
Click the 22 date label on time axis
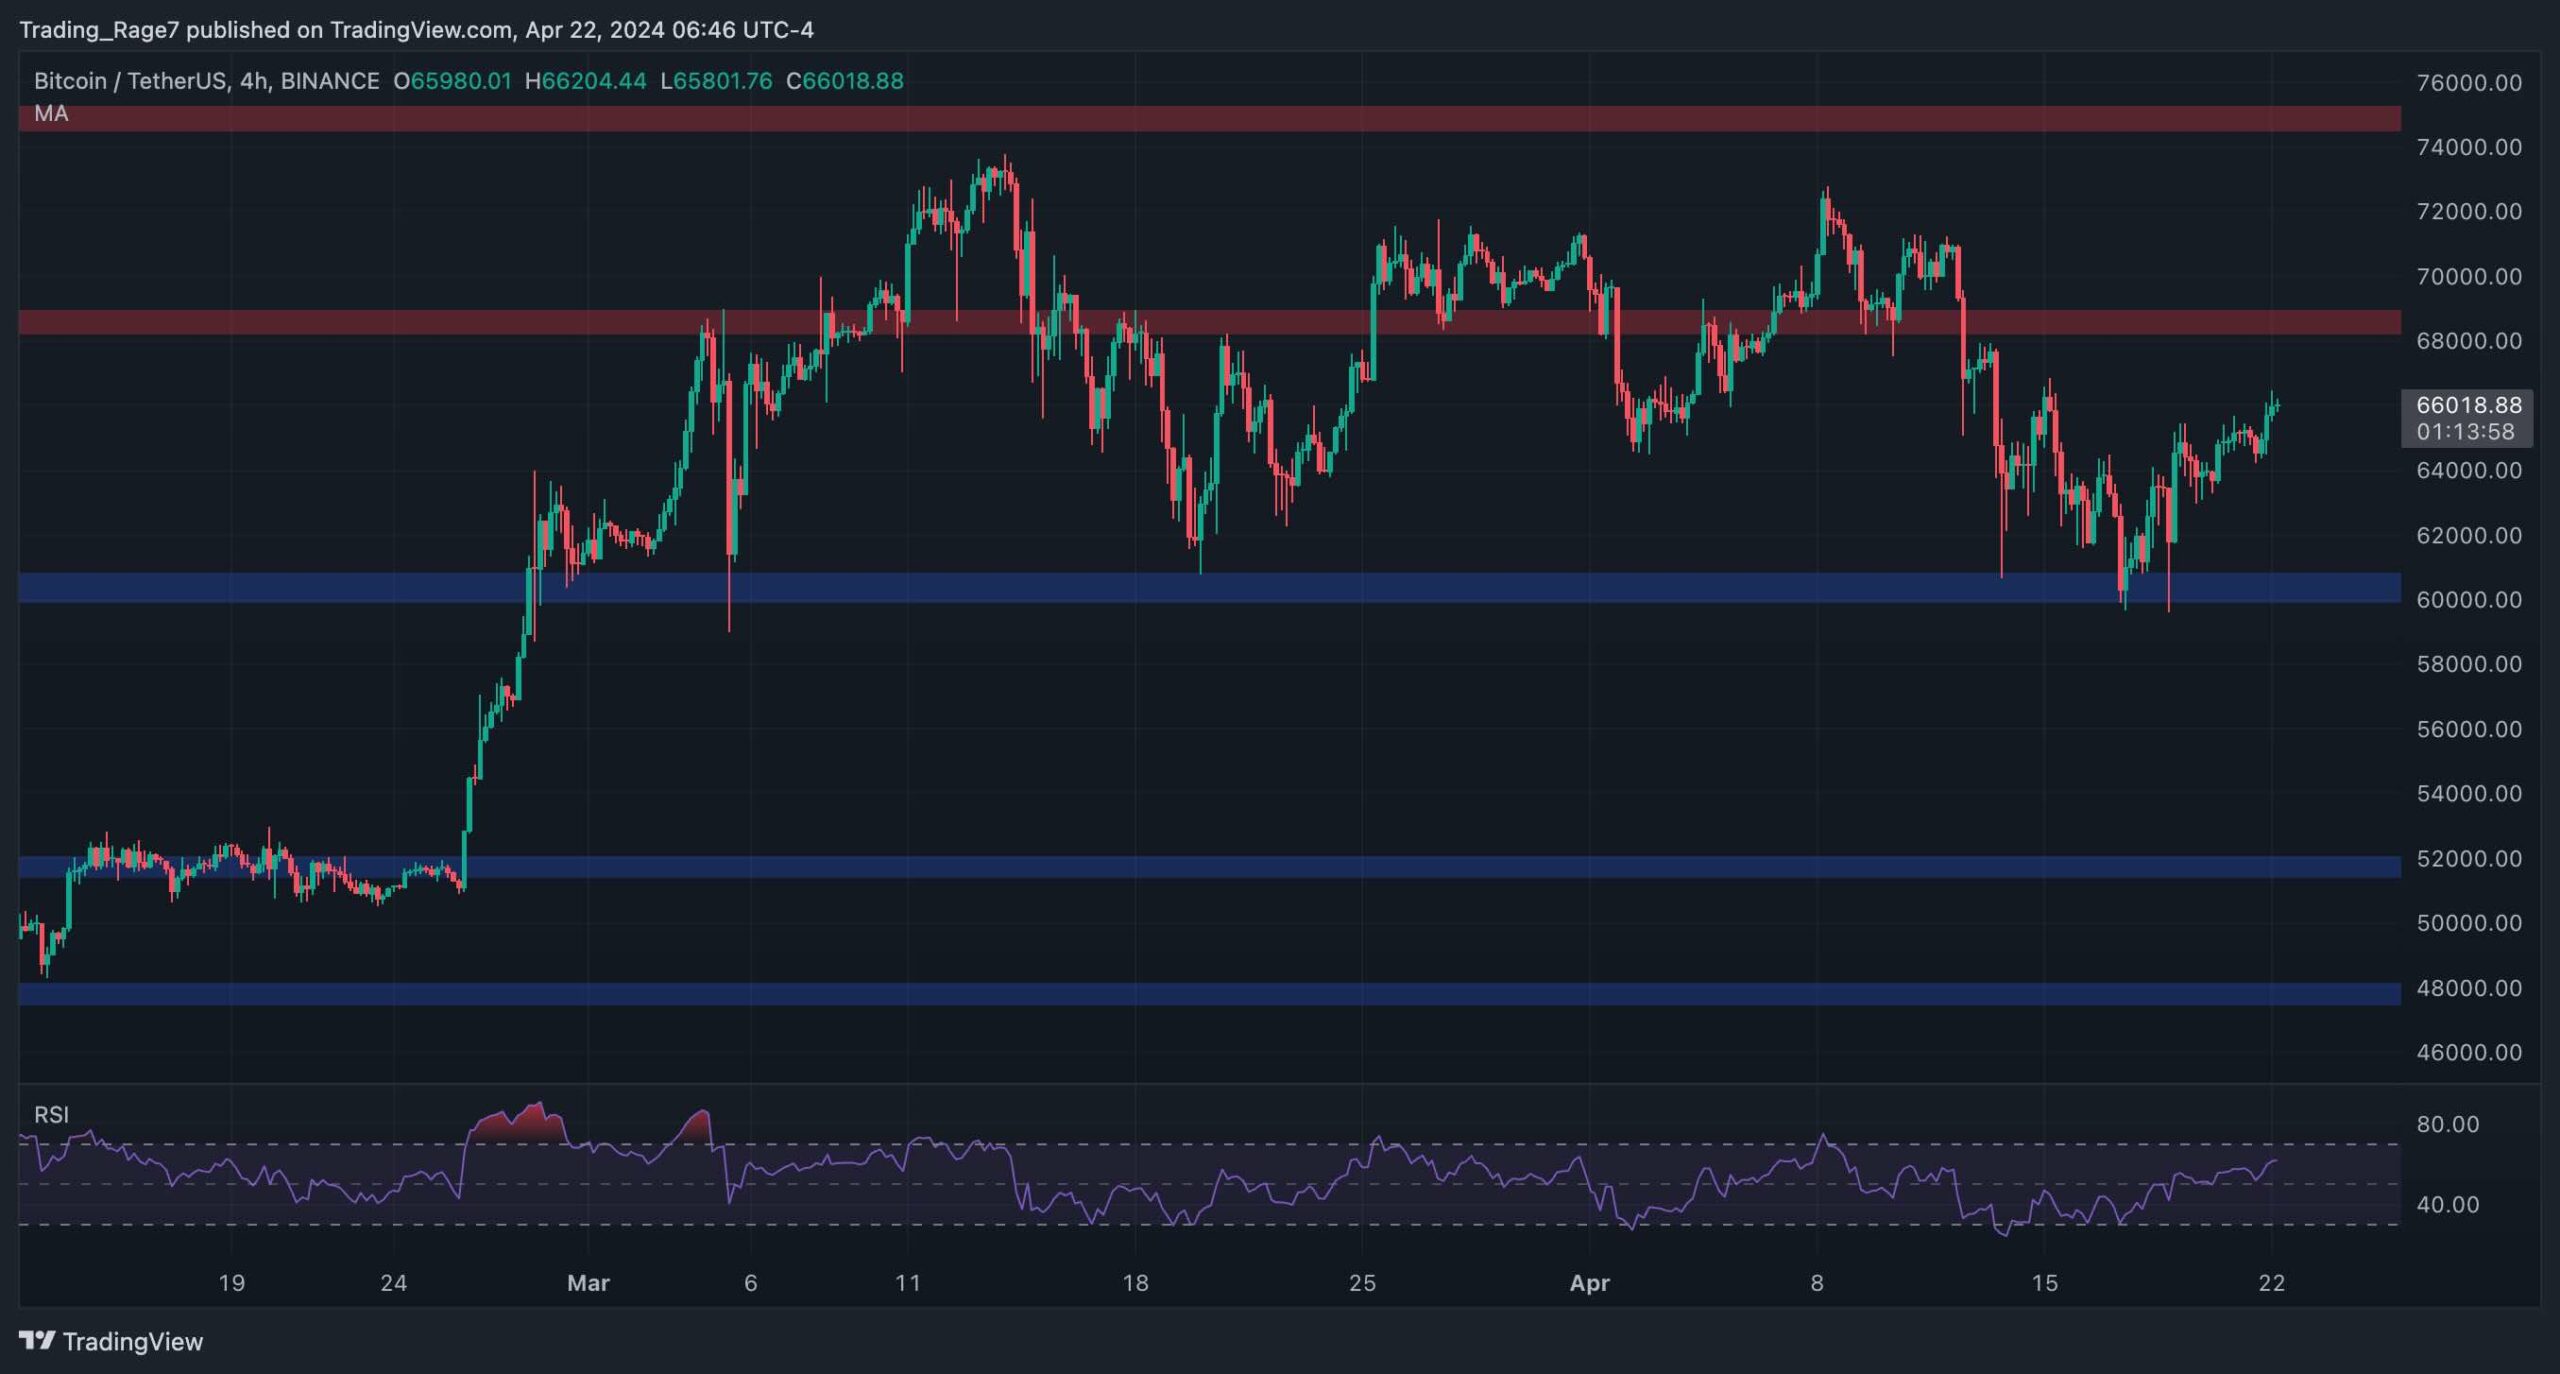pos(2271,1283)
